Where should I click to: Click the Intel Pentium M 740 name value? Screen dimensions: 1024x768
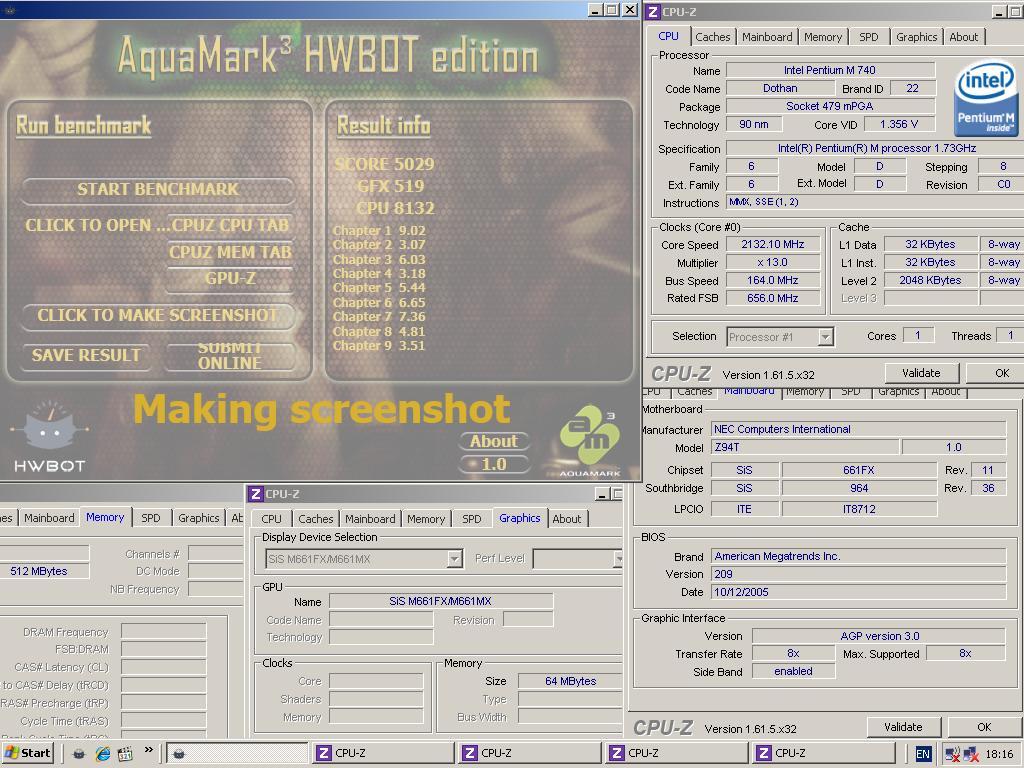click(830, 70)
